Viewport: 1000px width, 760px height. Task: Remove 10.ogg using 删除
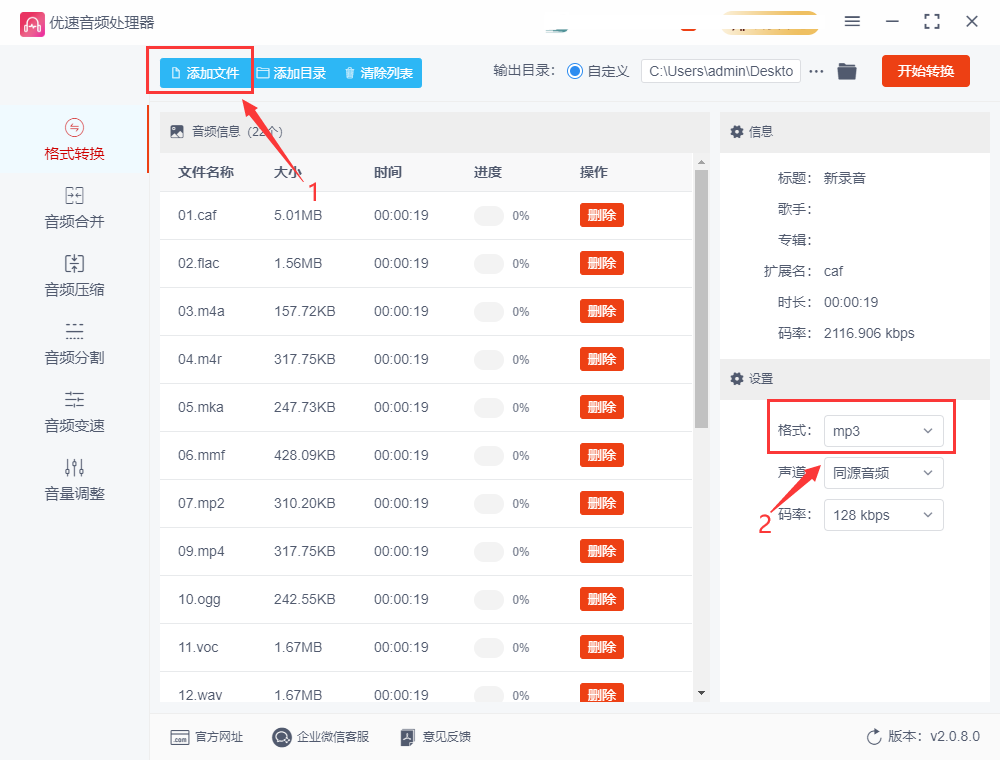coord(601,599)
